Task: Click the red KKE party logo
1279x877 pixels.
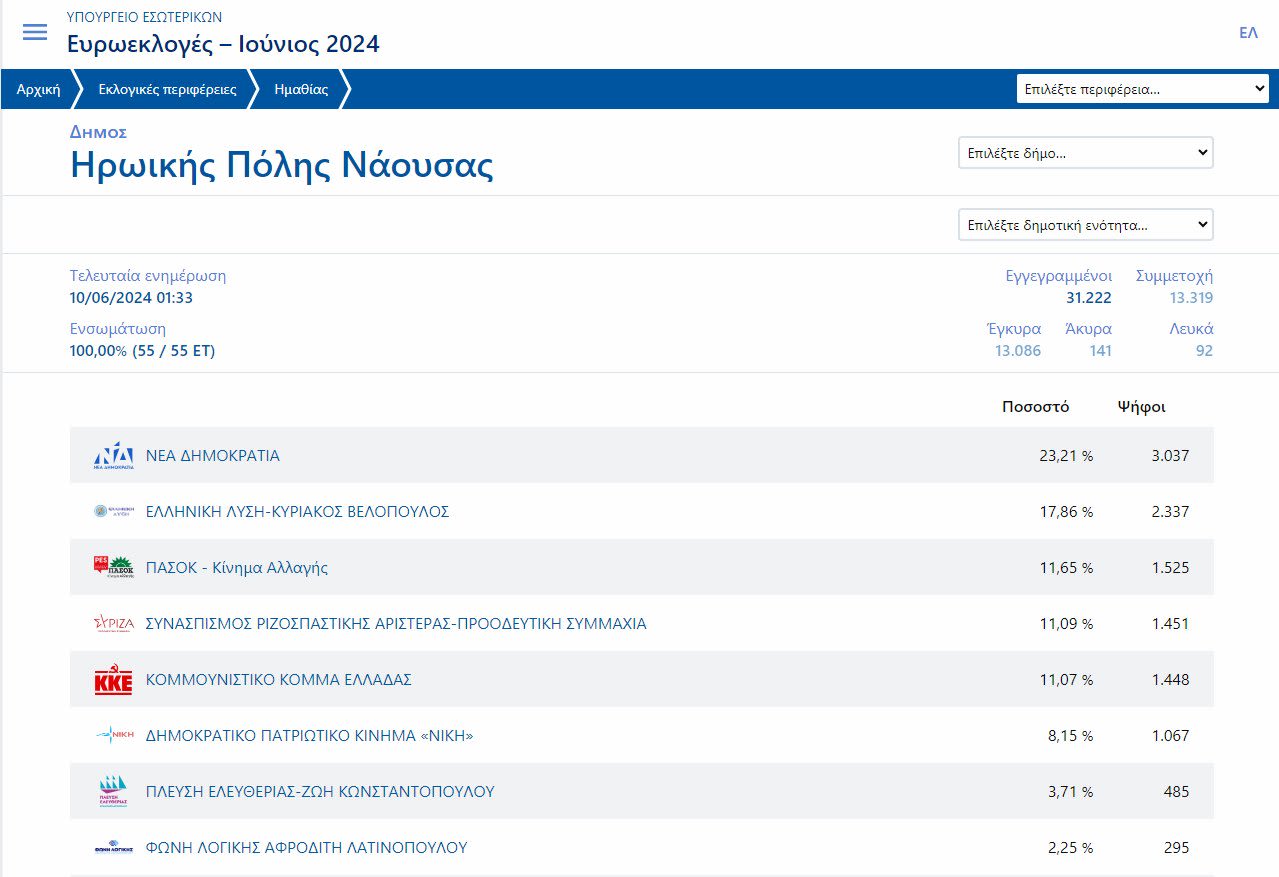Action: [113, 680]
